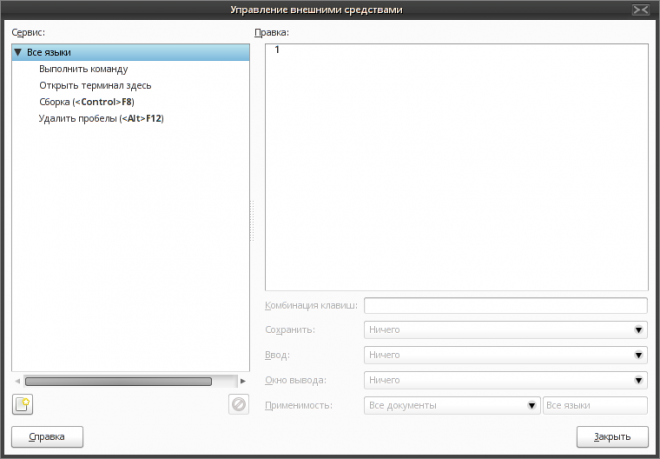This screenshot has width=660, height=459.
Task: Collapse the "Все языки" tree node
Action: [18, 52]
